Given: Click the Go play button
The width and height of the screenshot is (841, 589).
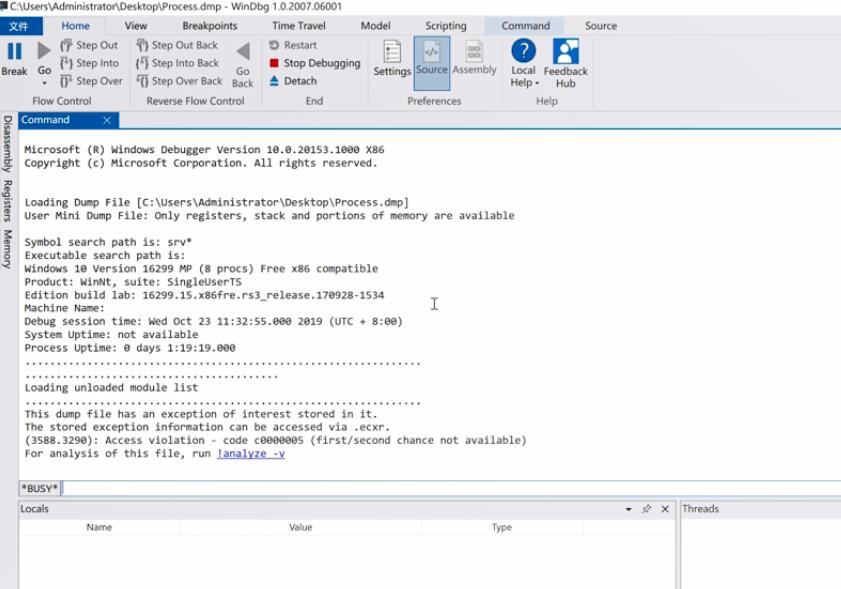Looking at the screenshot, I should [44, 51].
